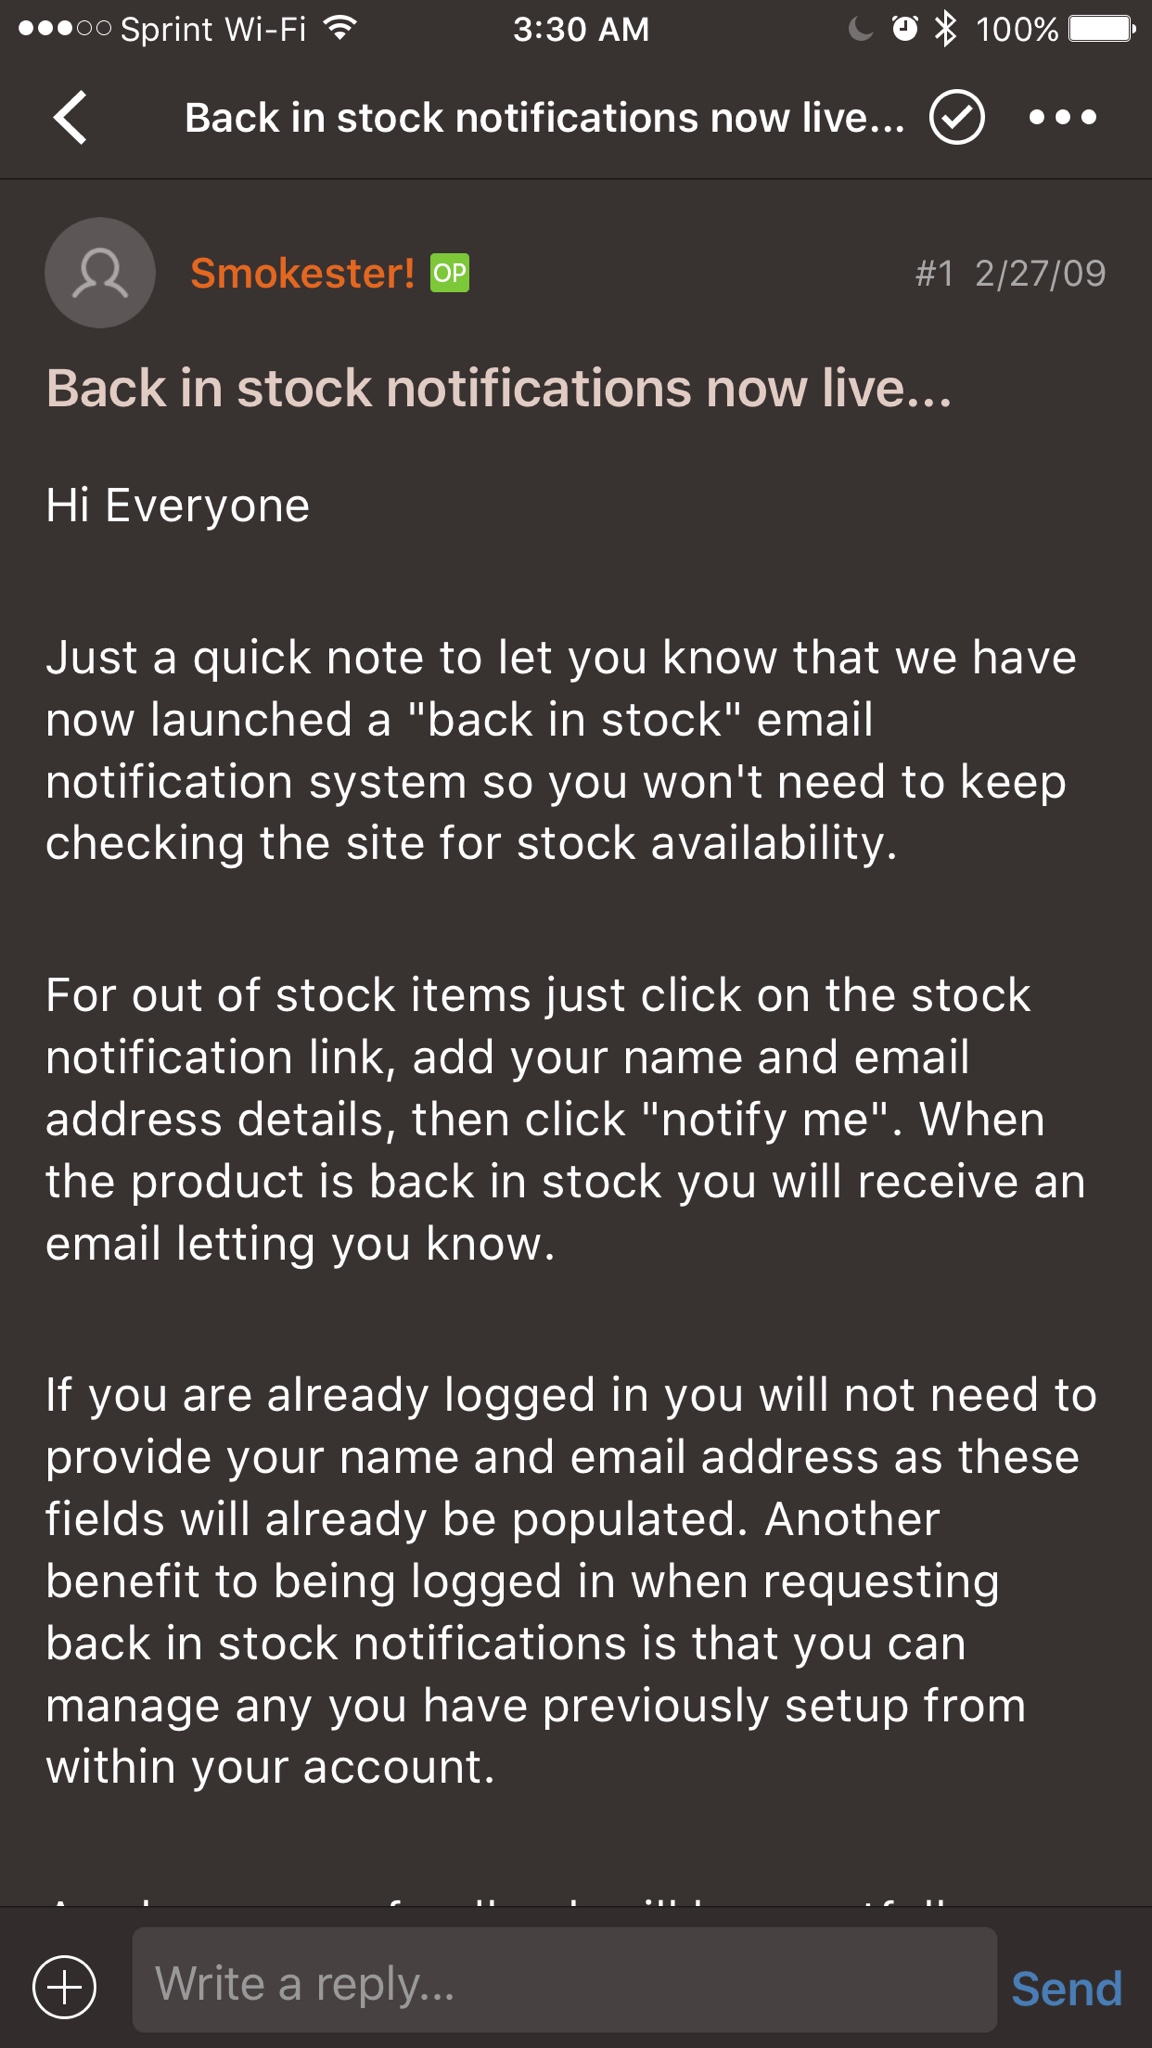Tap the Do Not Disturb moon icon

pyautogui.click(x=860, y=28)
